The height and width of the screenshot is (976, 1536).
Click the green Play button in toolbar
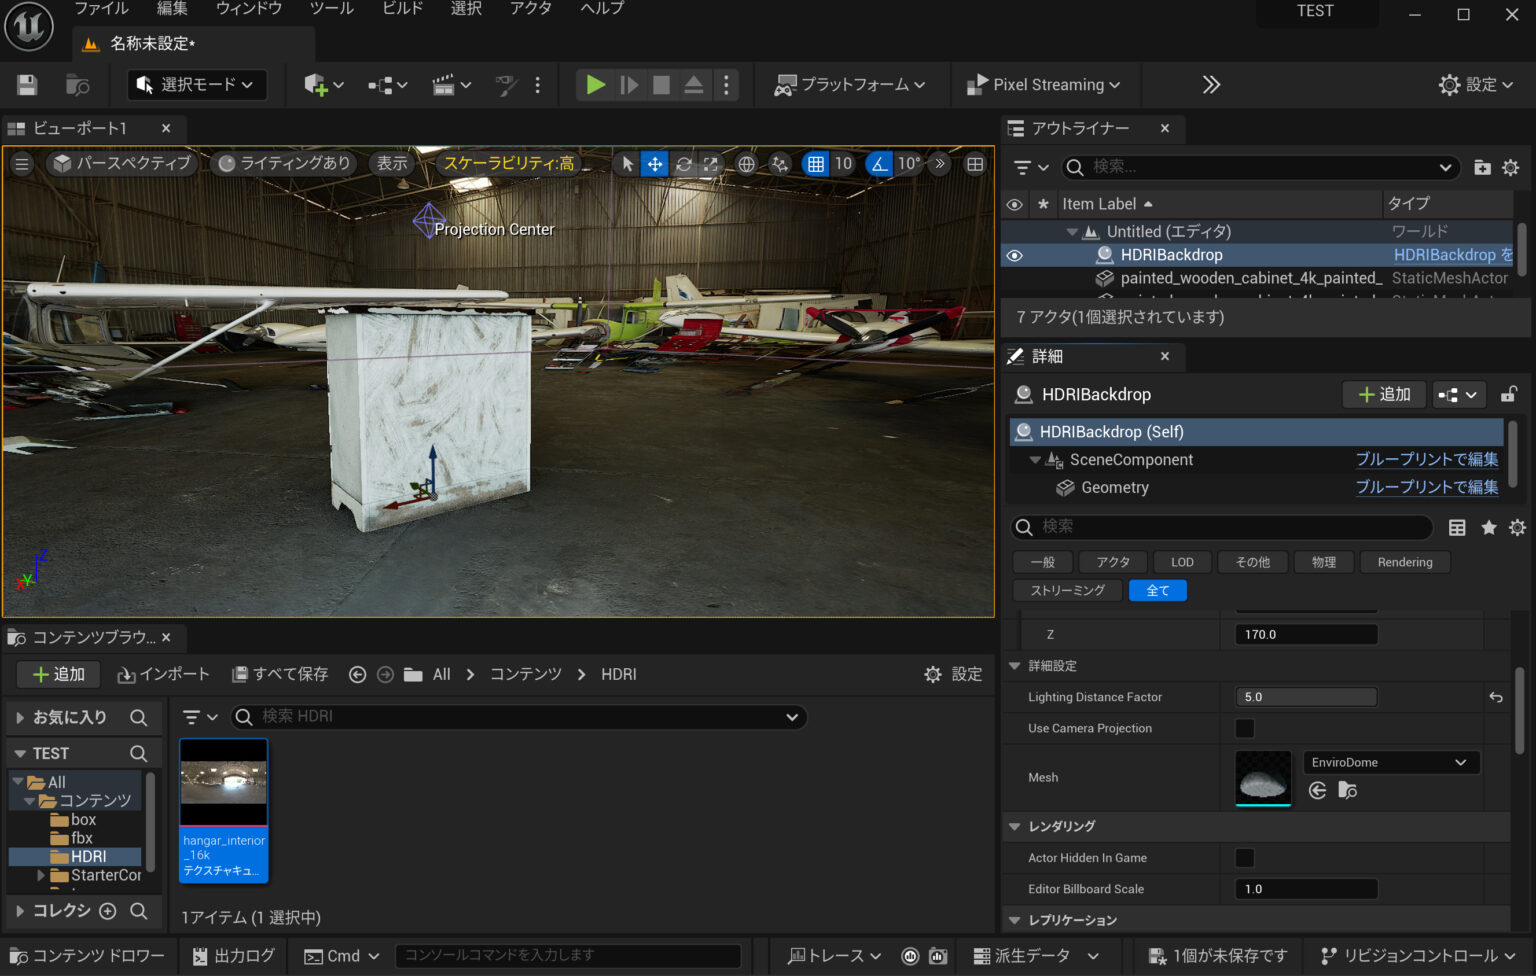[595, 85]
